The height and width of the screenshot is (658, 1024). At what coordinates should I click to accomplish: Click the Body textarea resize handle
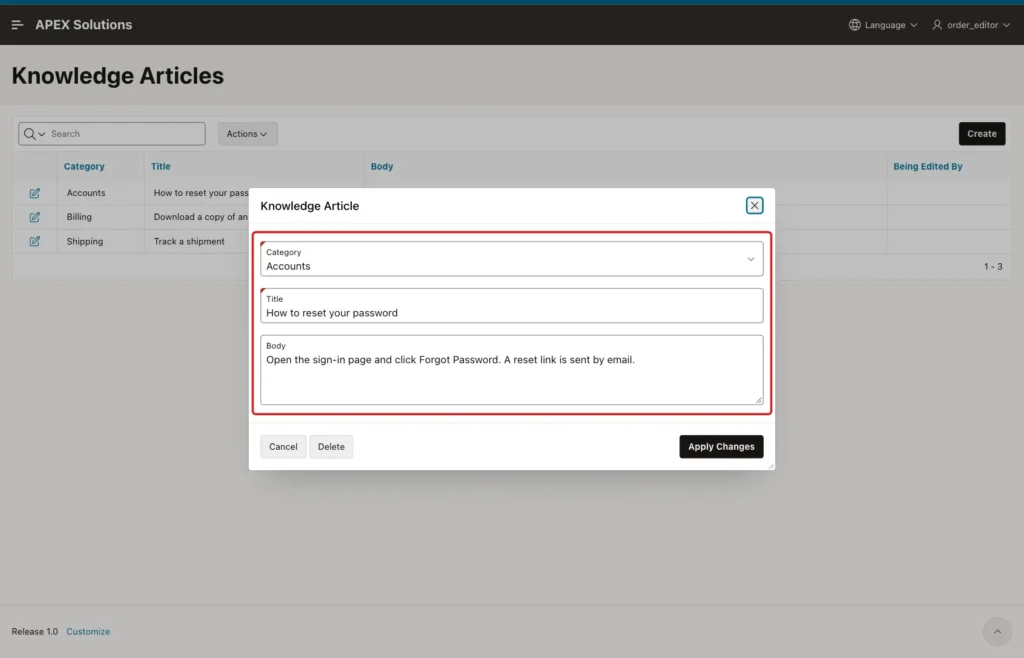[758, 400]
